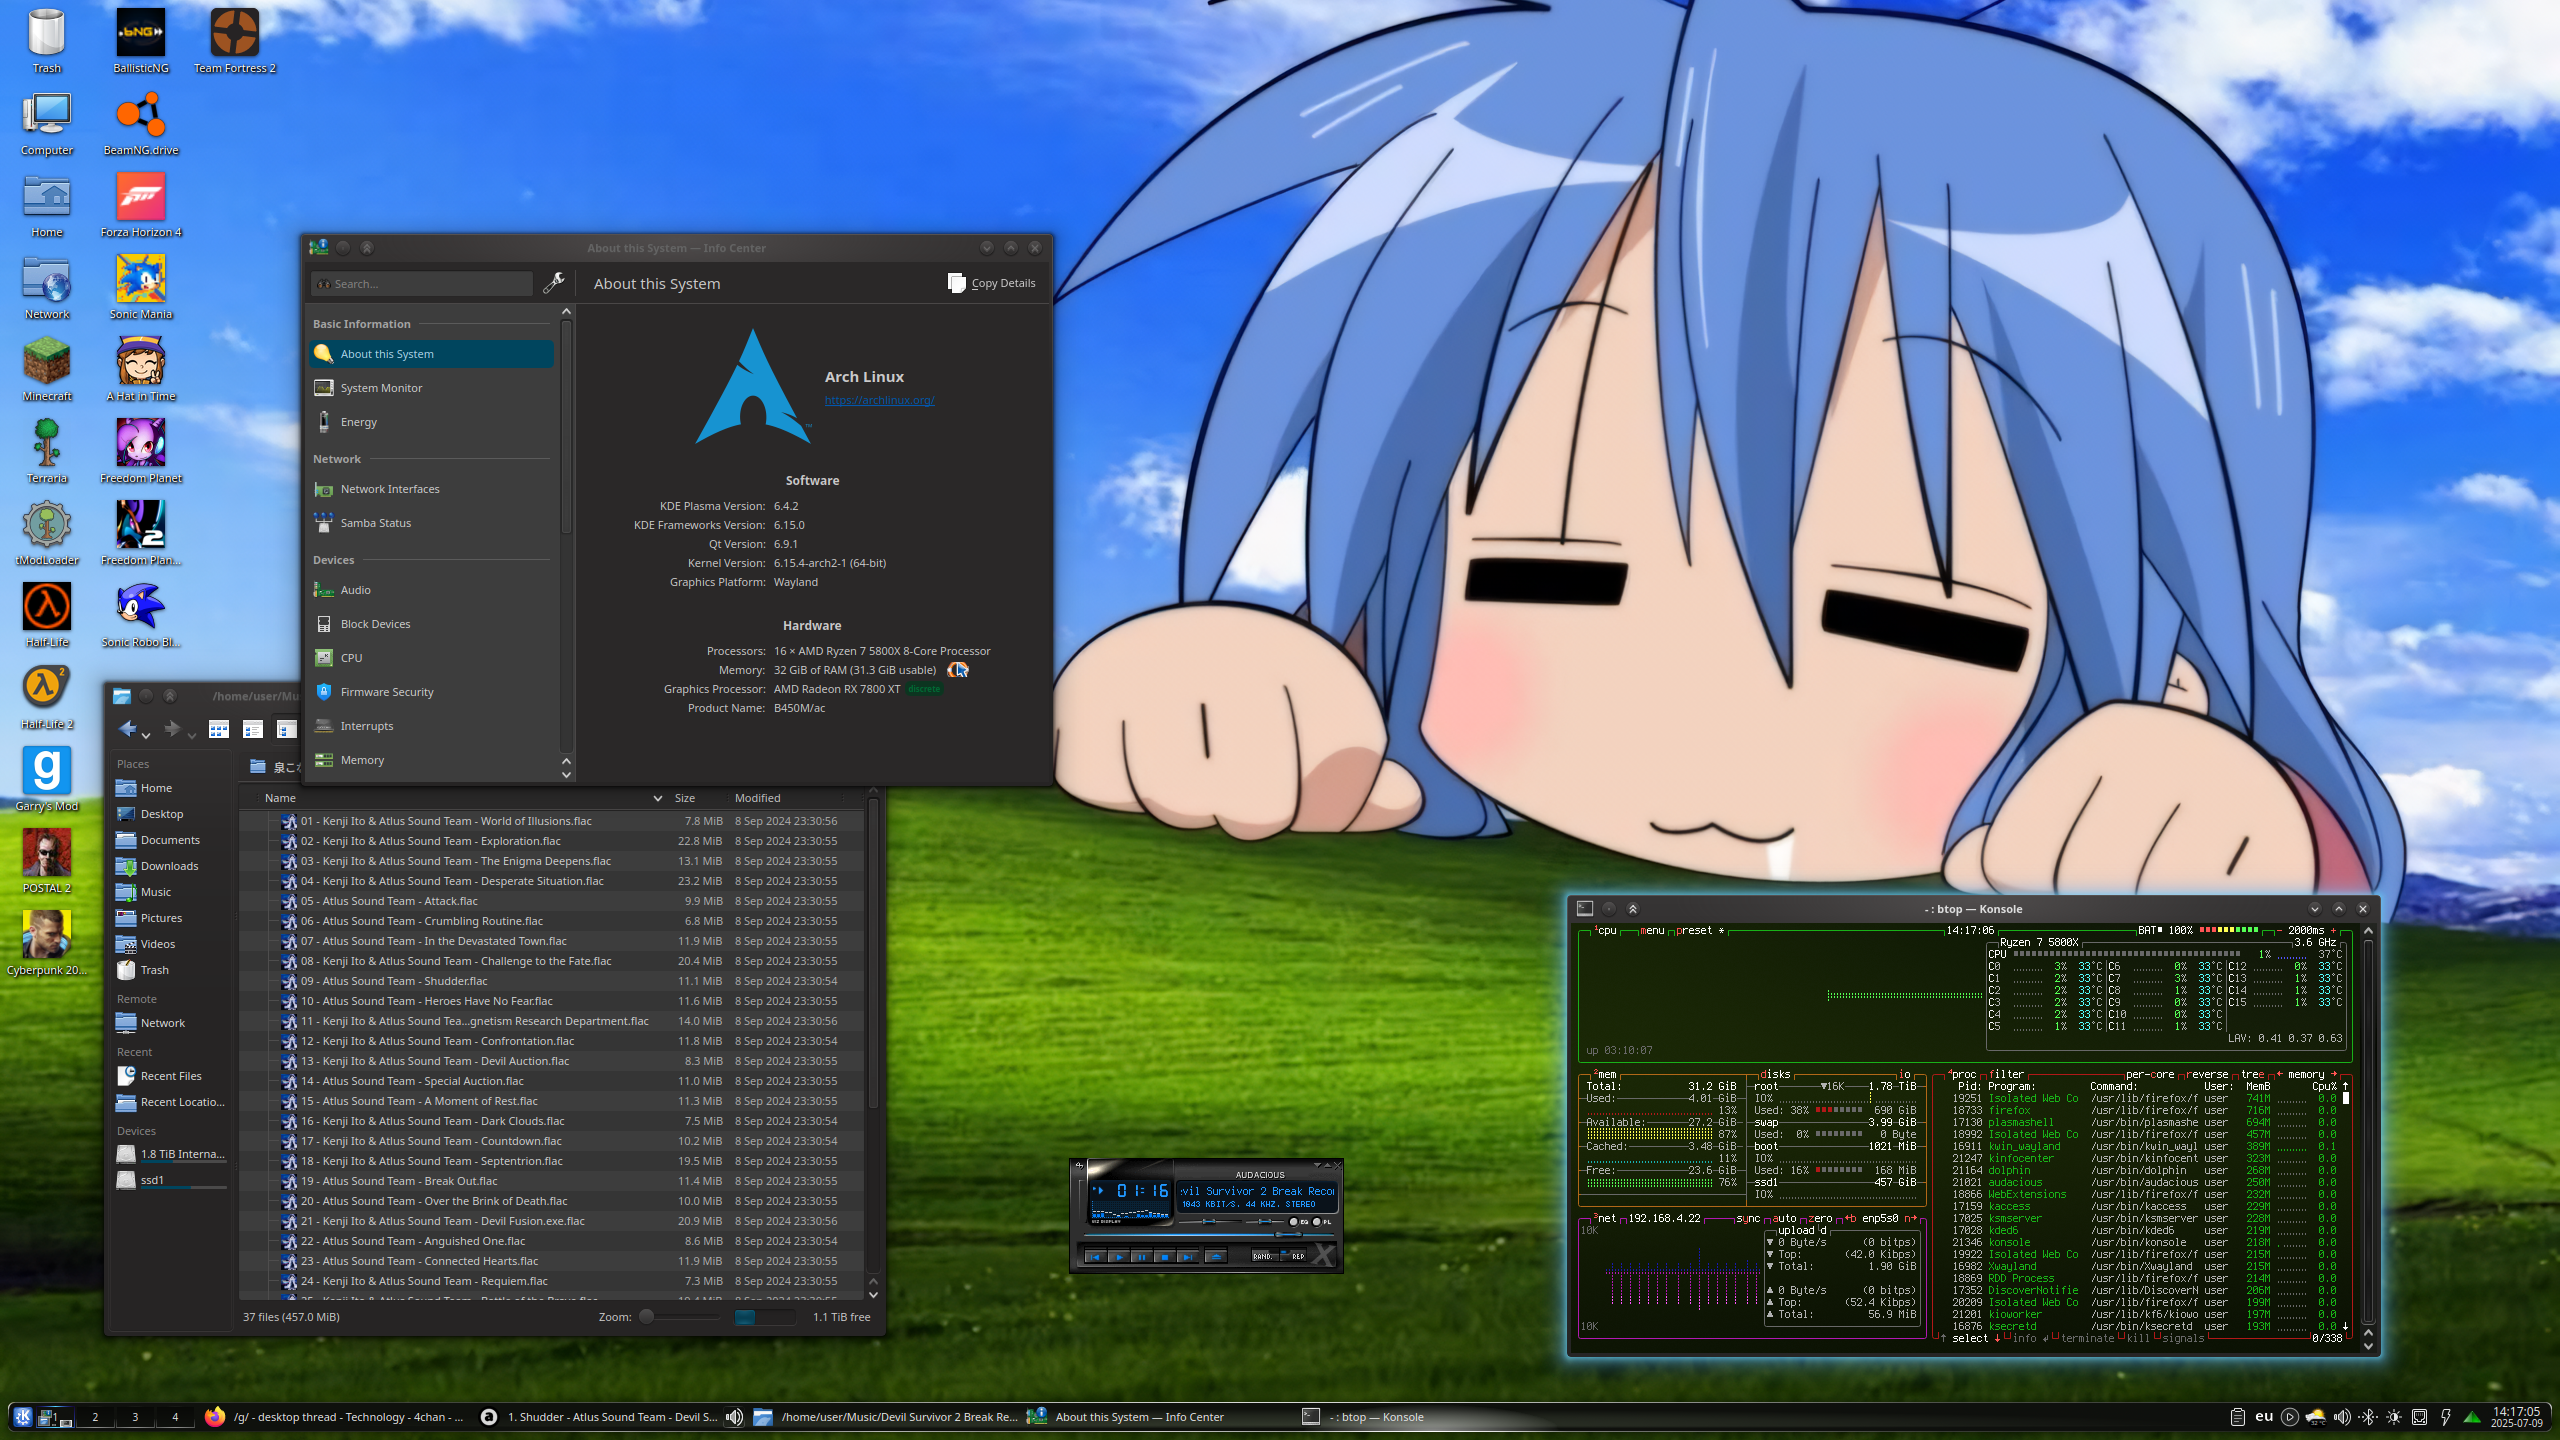Click the Audacious eject button
The width and height of the screenshot is (2560, 1440).
pos(1216,1257)
